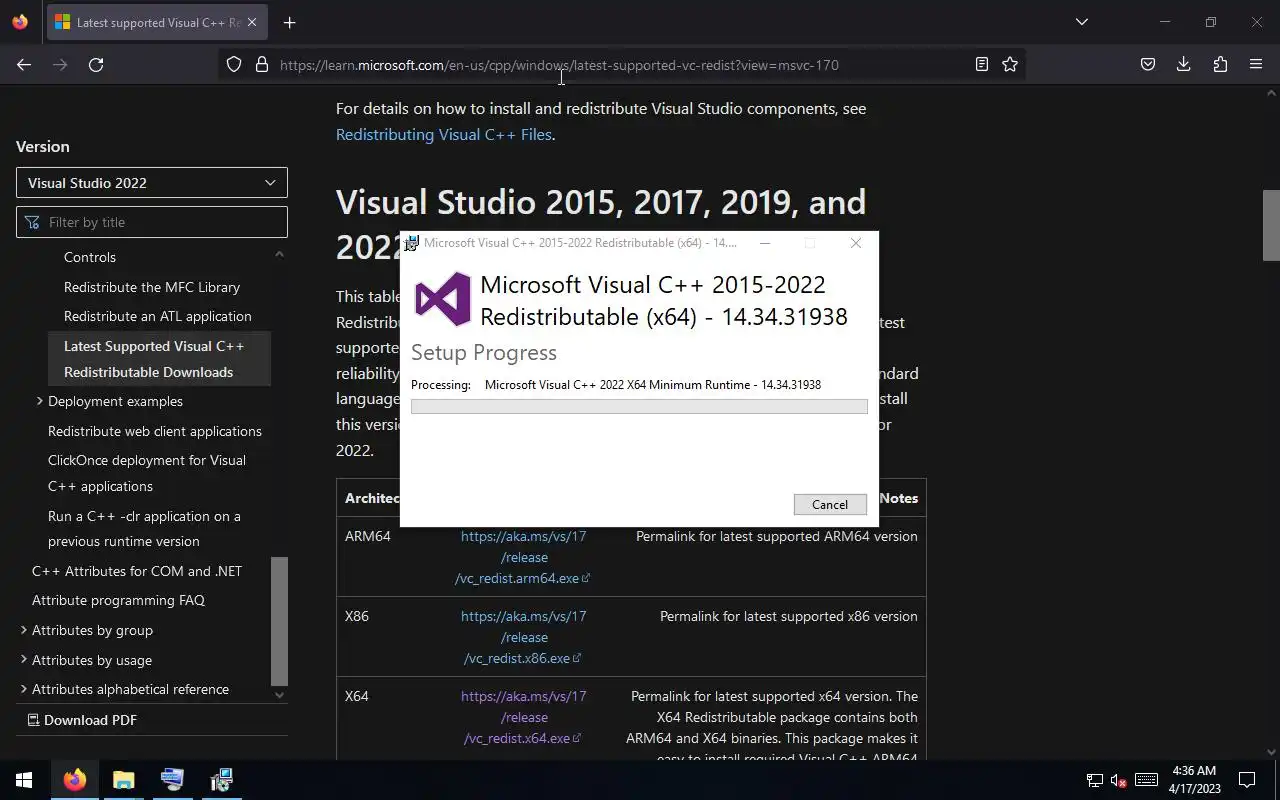Image resolution: width=1280 pixels, height=800 pixels.
Task: Open the Firefox downloads panel
Action: pos(1183,64)
